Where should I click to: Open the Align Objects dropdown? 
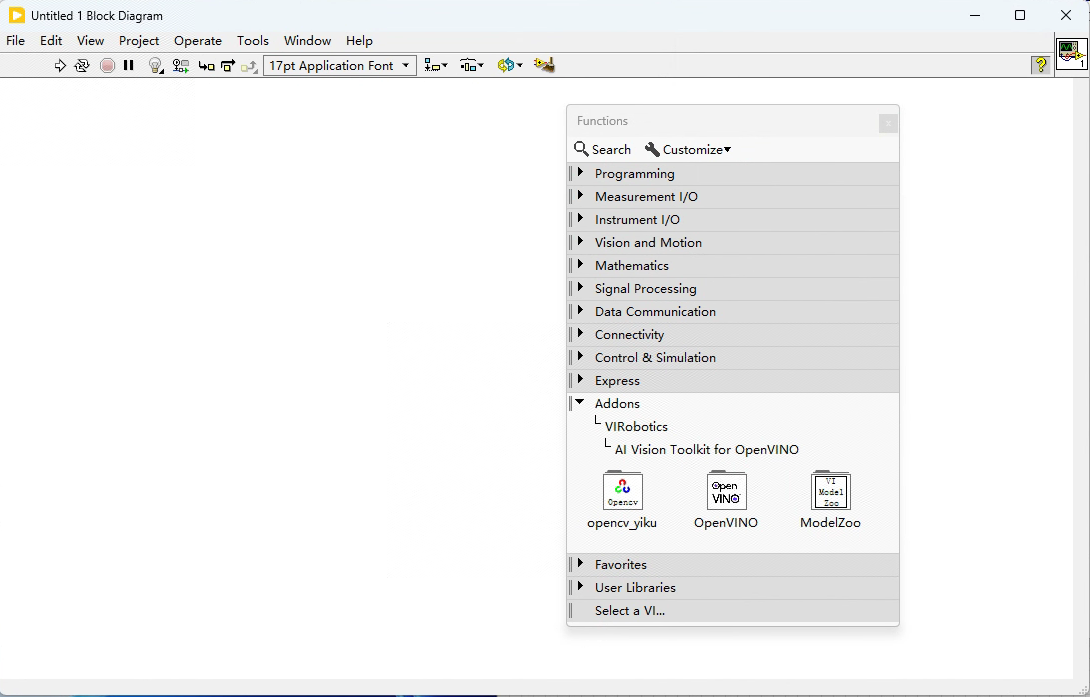[436, 66]
